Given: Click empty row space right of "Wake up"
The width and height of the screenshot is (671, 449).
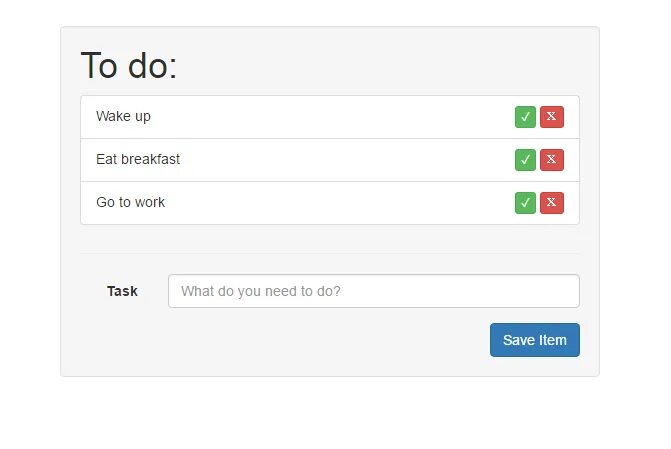Looking at the screenshot, I should [332, 117].
